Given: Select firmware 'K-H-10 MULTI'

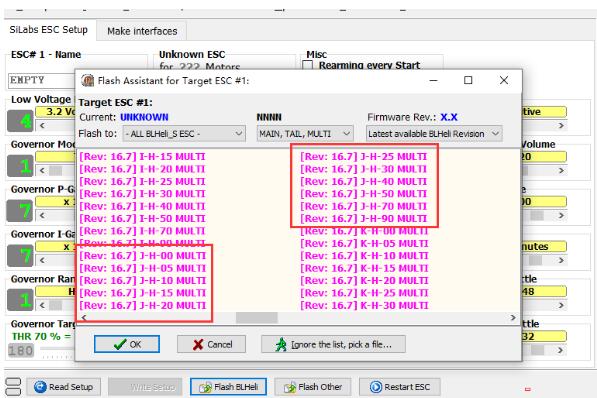Looking at the screenshot, I should point(364,256).
